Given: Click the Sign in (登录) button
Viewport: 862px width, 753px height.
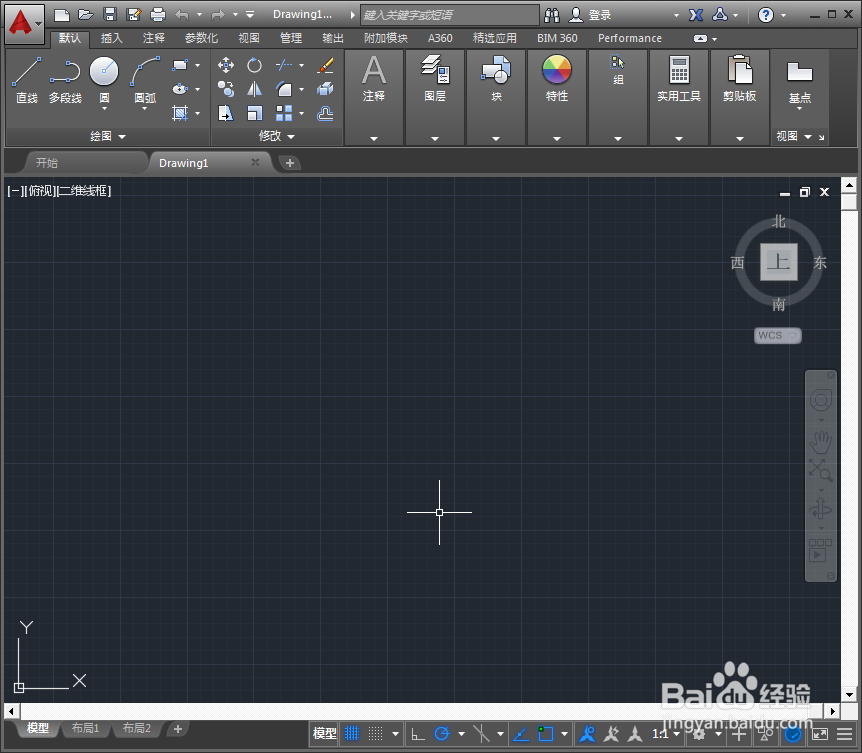Looking at the screenshot, I should tap(590, 15).
